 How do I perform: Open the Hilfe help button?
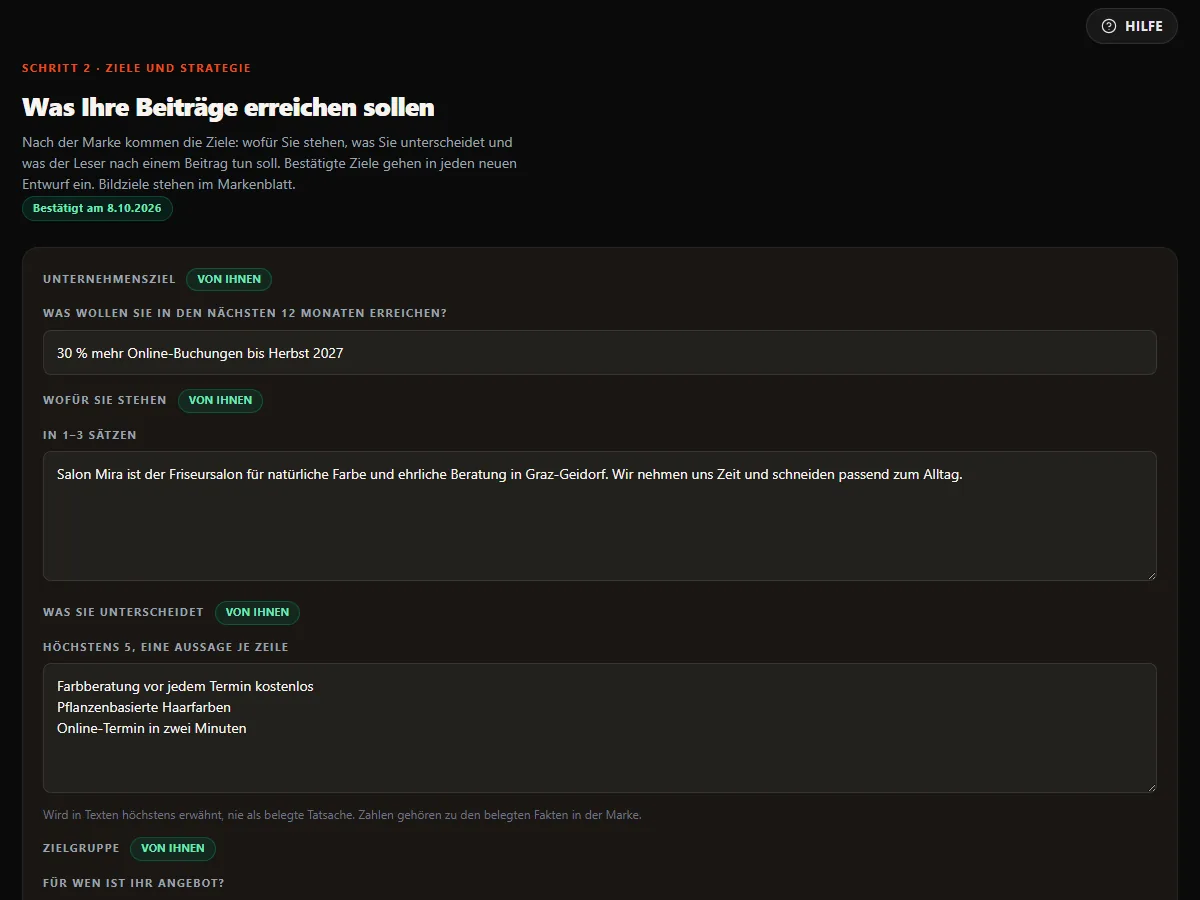pyautogui.click(x=1132, y=26)
